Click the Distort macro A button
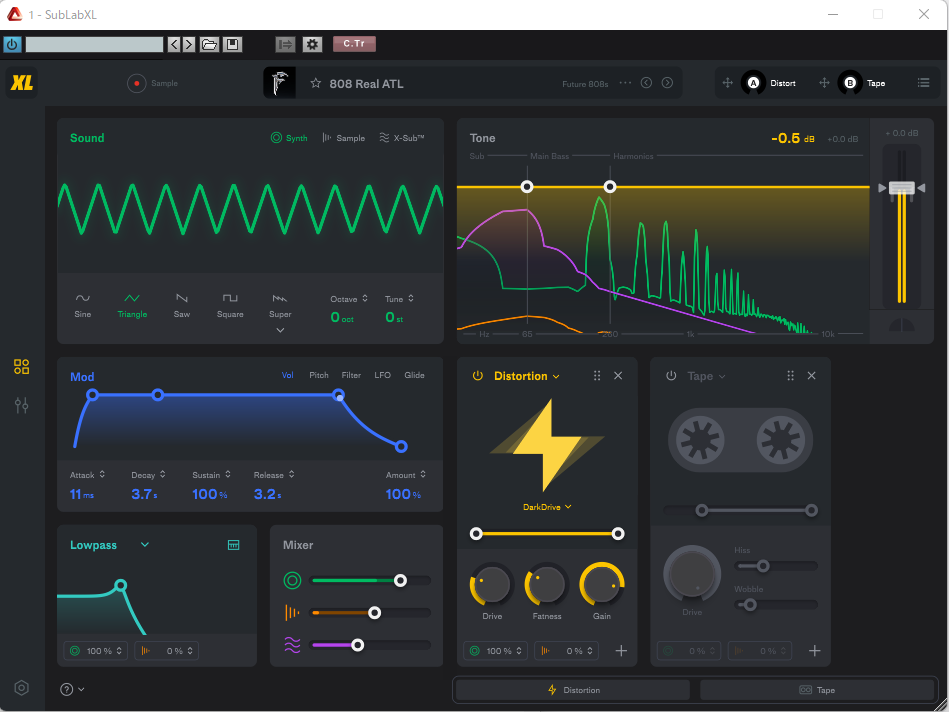 tap(754, 83)
